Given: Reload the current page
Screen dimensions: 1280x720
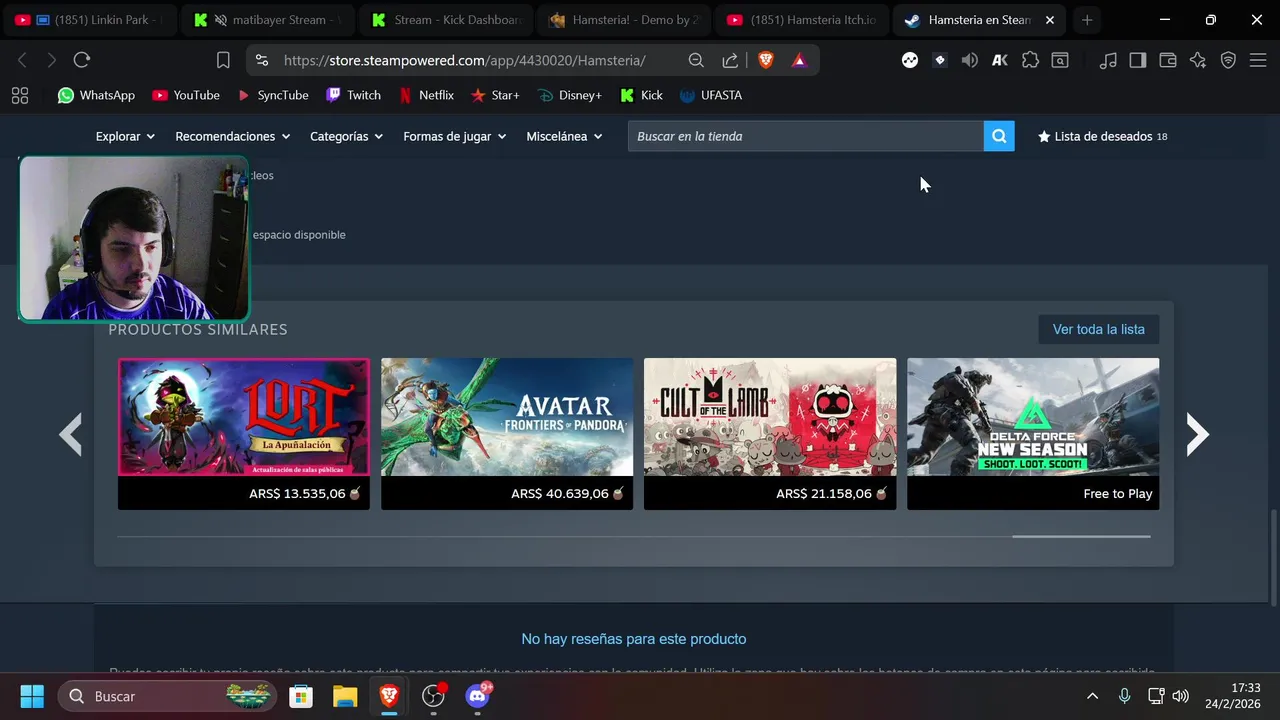Looking at the screenshot, I should pos(82,60).
